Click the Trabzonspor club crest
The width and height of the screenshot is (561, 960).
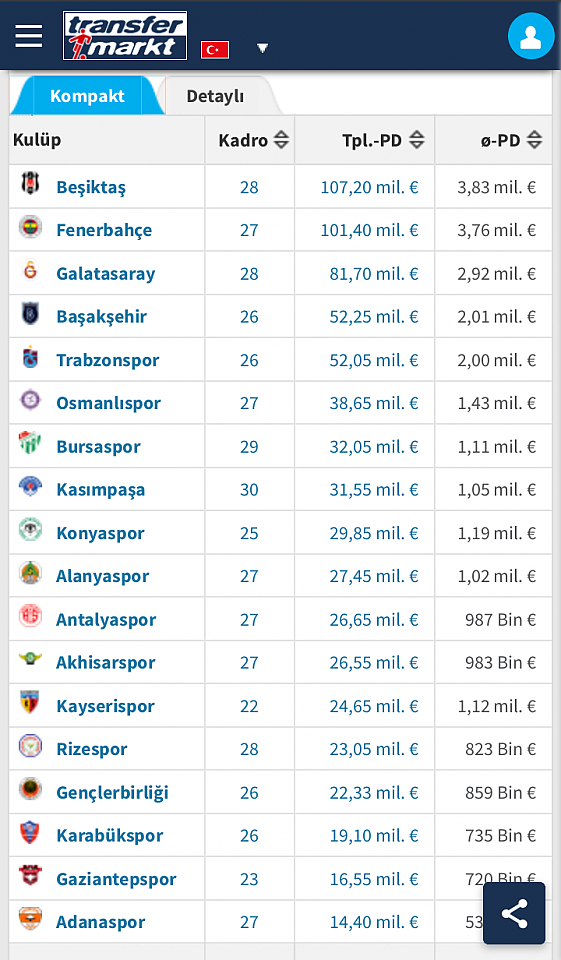[30, 357]
